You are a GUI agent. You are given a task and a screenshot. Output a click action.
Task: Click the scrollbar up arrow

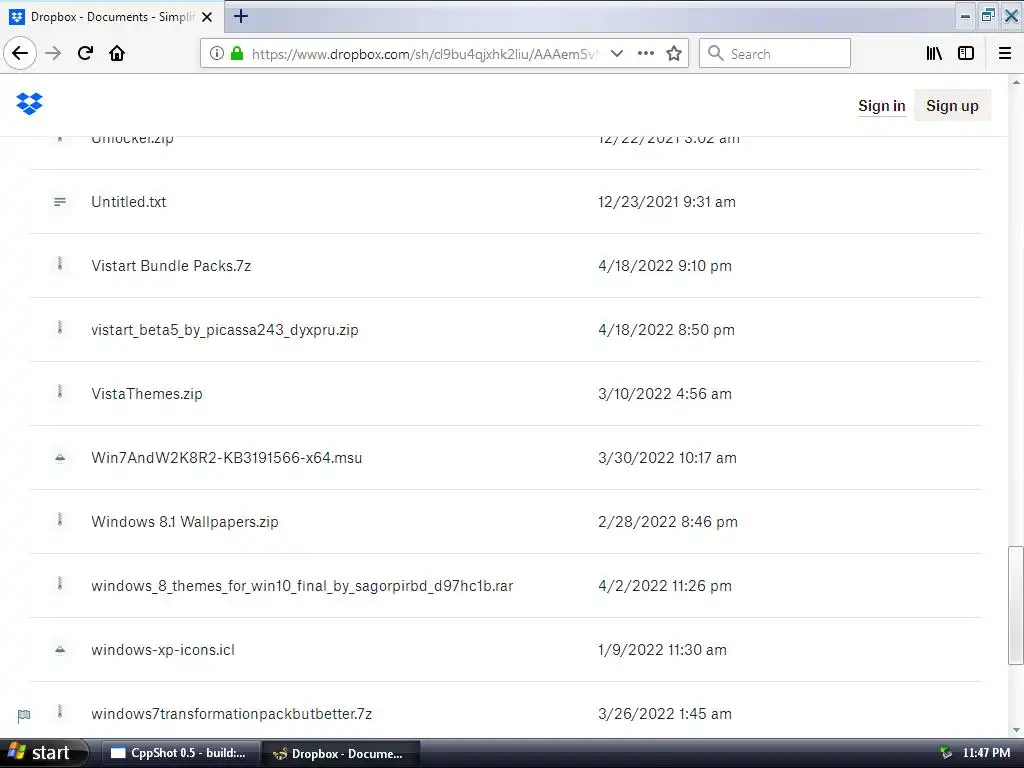(1016, 82)
